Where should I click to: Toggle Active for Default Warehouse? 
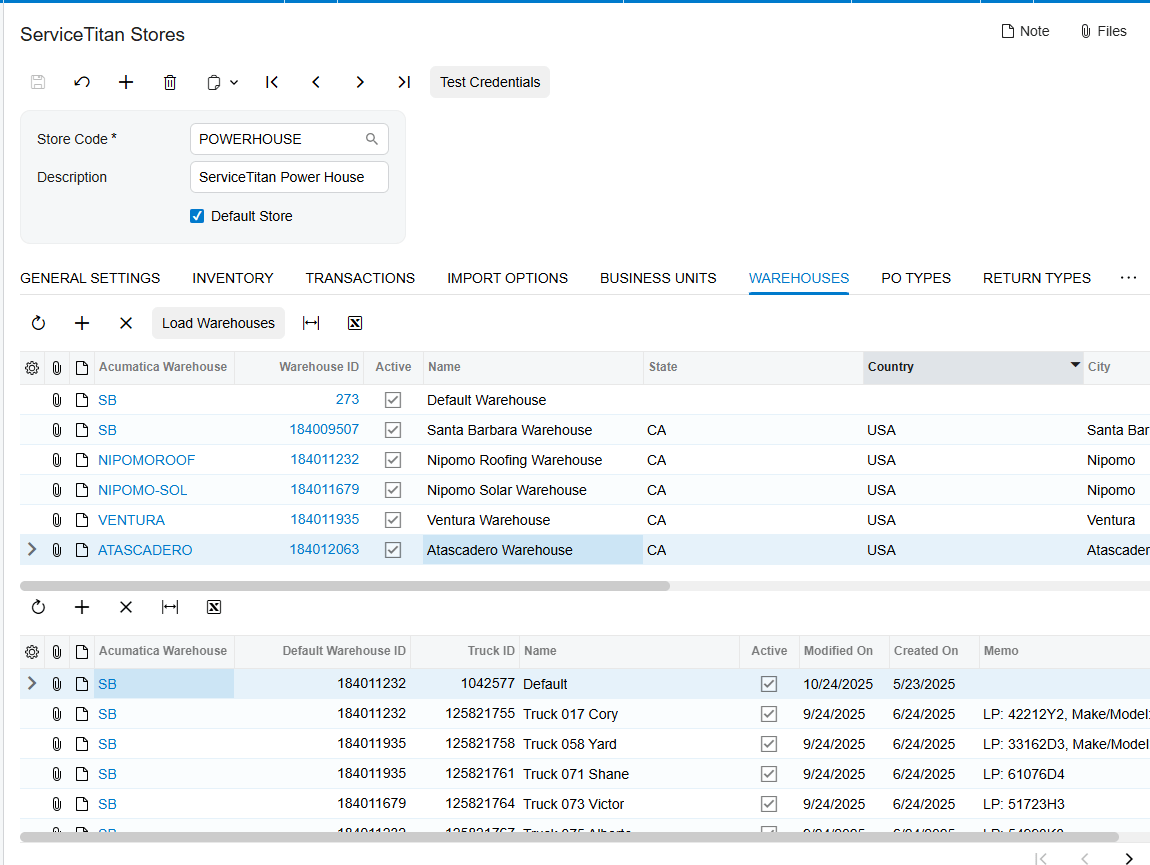click(393, 400)
